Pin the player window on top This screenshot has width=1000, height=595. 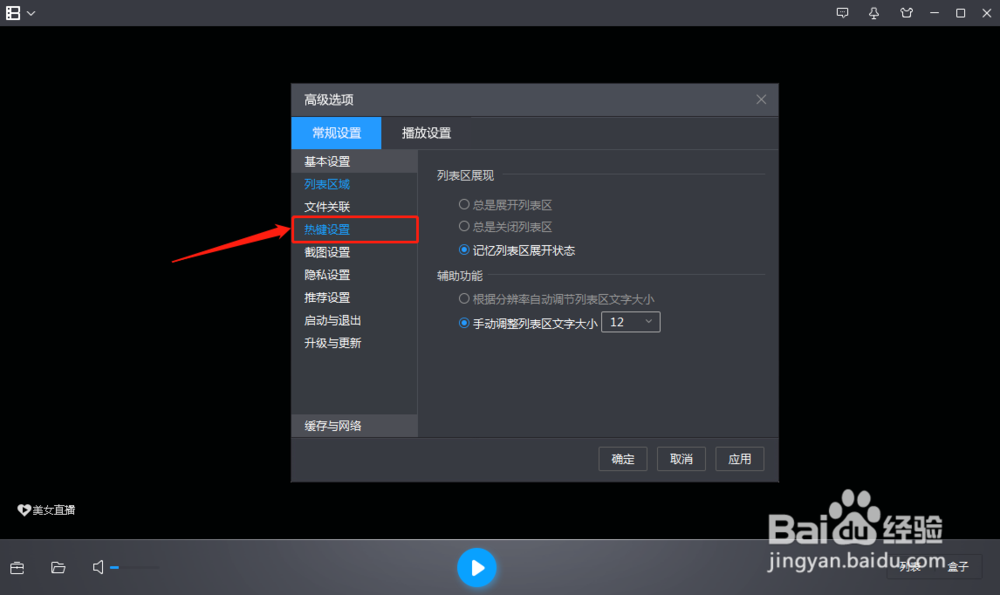click(x=873, y=13)
